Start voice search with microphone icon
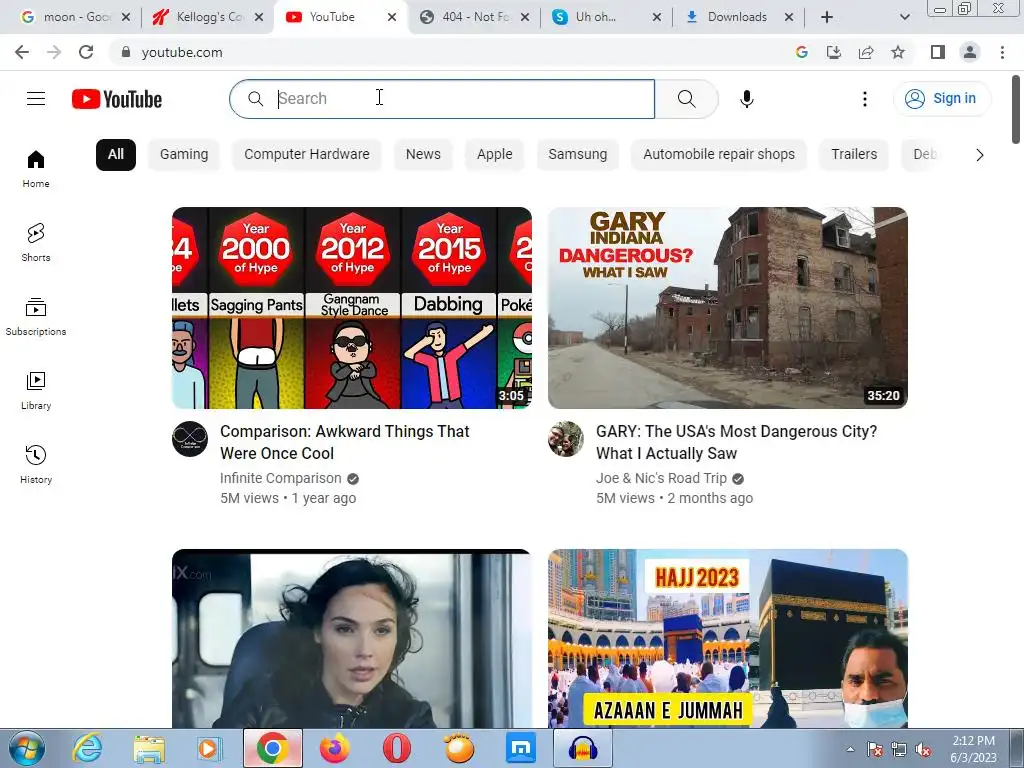 pyautogui.click(x=746, y=99)
